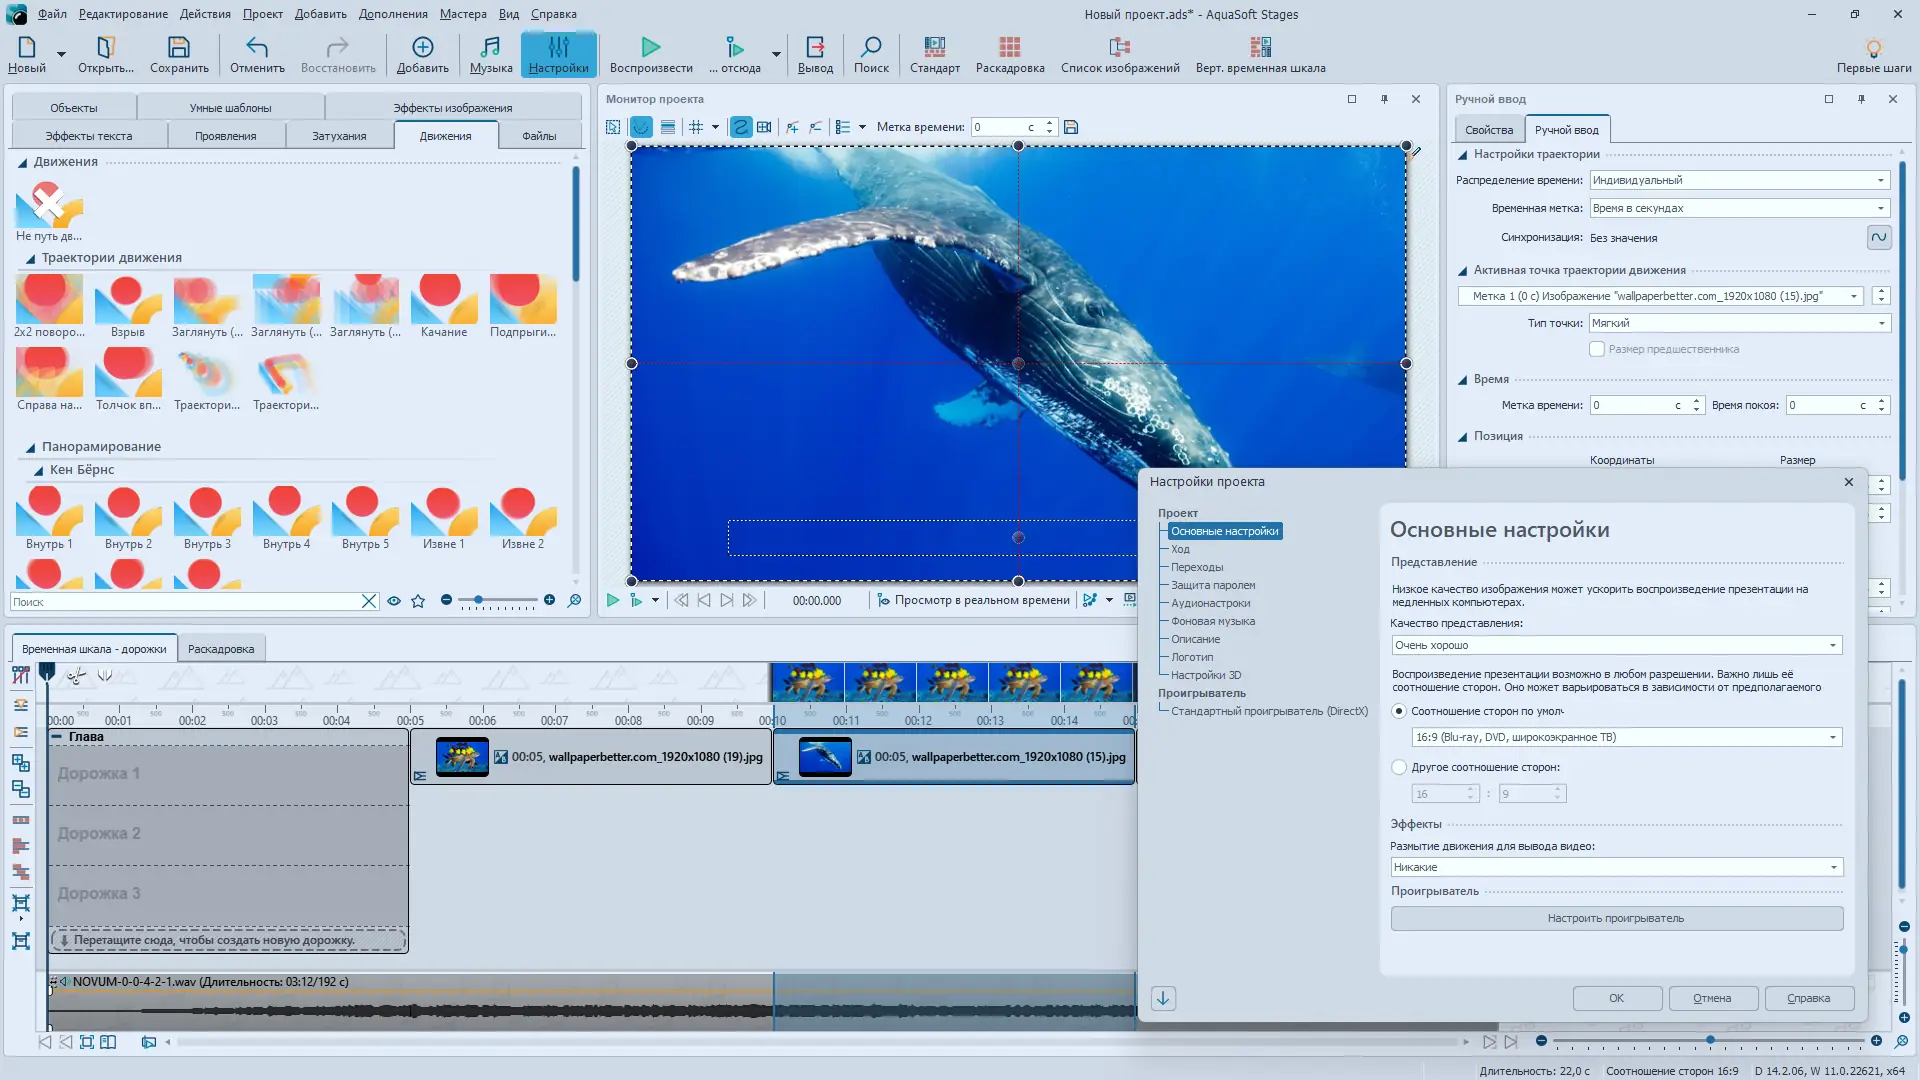Collapse the Кен Бёрнс section
This screenshot has height=1080, width=1920.
point(38,470)
